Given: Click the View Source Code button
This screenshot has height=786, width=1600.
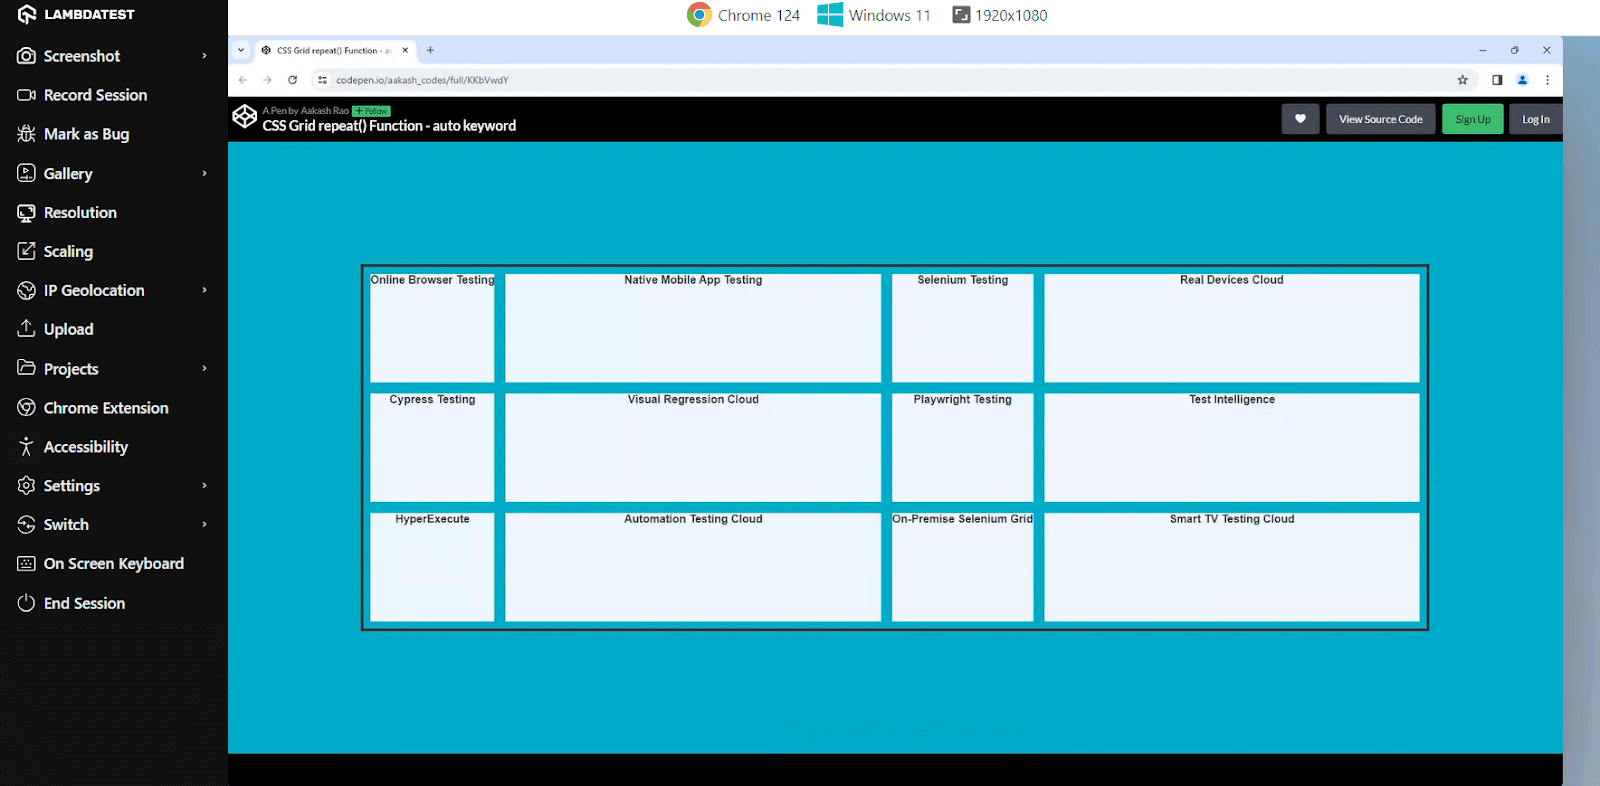Looking at the screenshot, I should click(1381, 119).
